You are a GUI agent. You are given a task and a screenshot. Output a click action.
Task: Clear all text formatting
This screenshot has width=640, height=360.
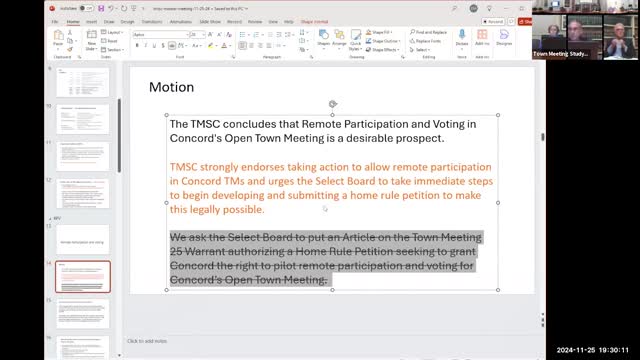[229, 35]
